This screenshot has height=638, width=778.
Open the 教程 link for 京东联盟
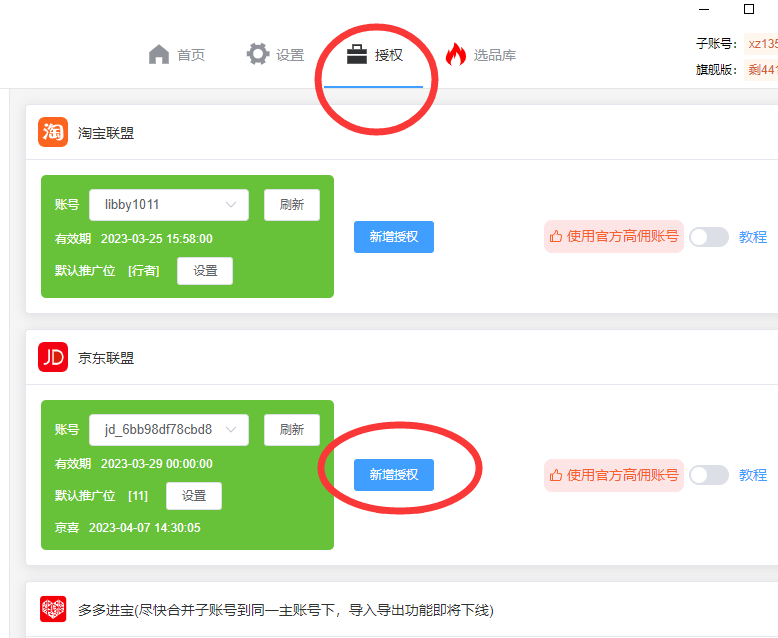[x=753, y=475]
